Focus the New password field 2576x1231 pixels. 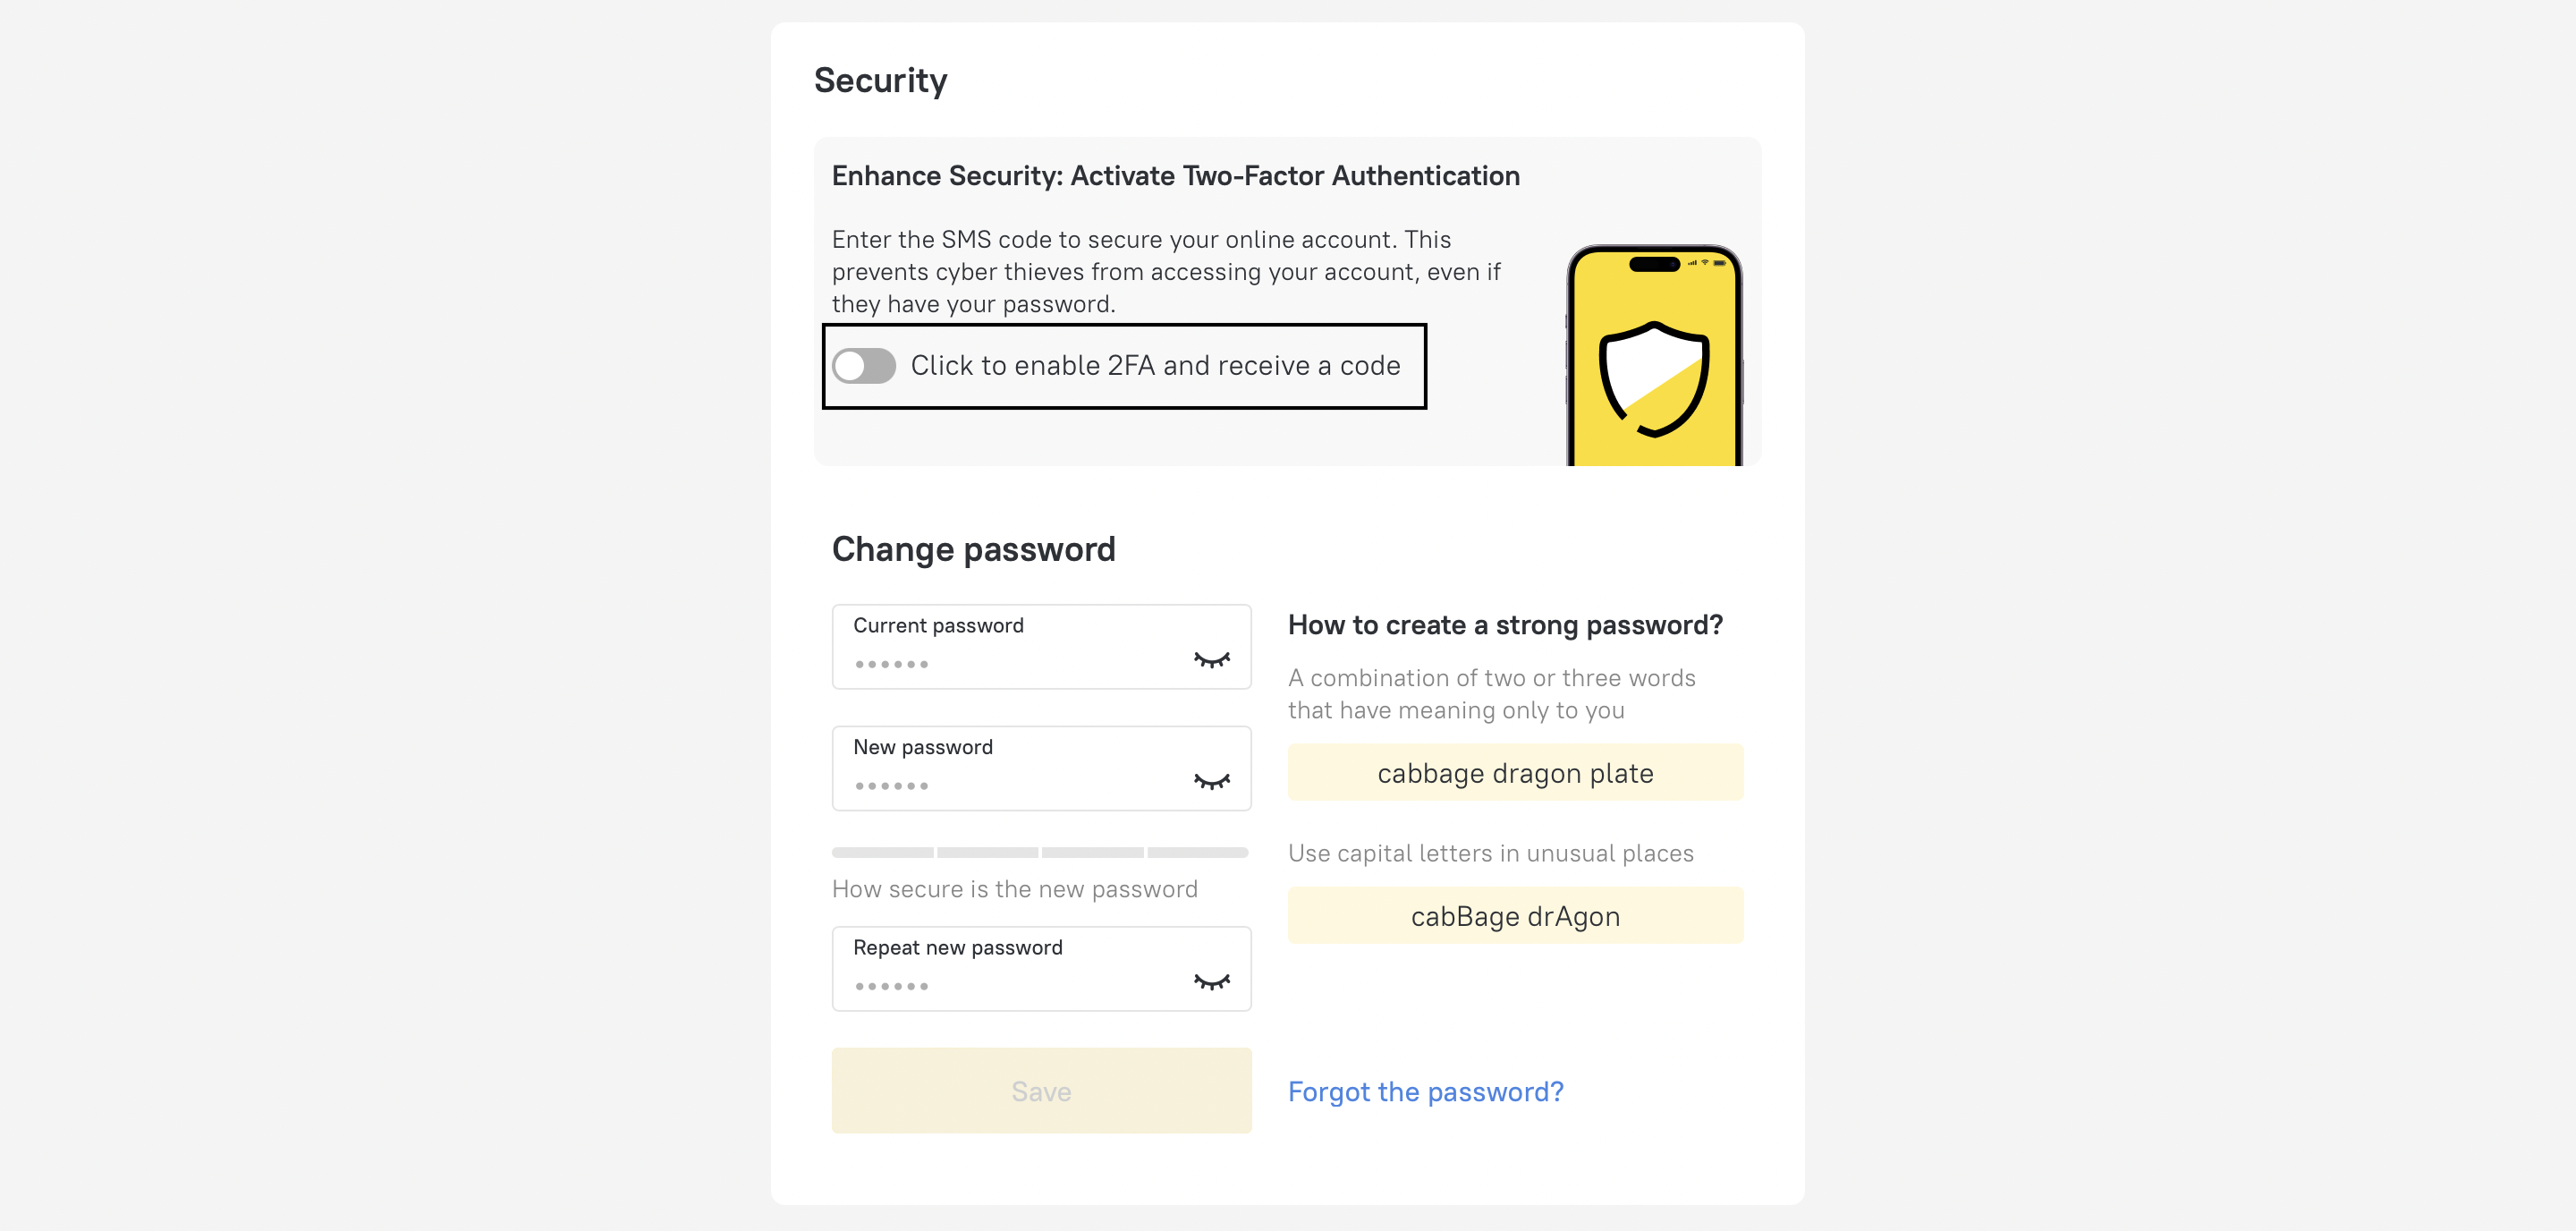tap(1010, 782)
